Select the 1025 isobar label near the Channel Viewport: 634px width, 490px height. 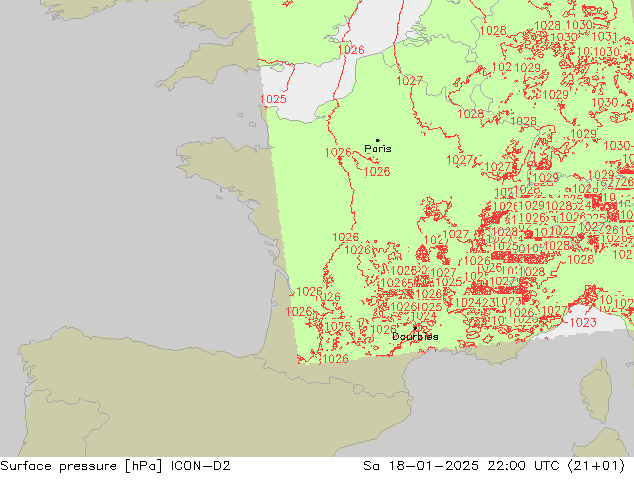(273, 99)
